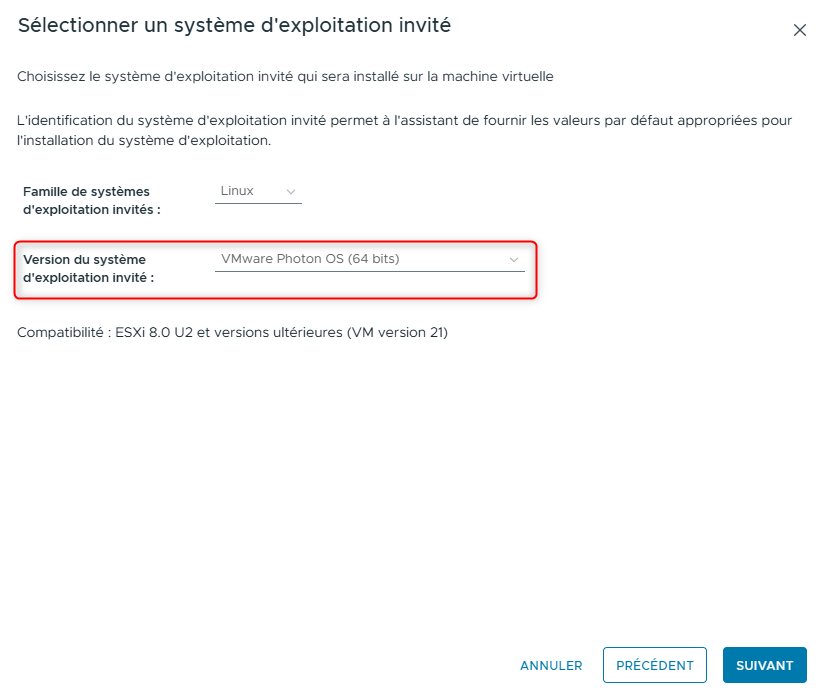Open the version du système d'exploitation selector

coord(370,258)
